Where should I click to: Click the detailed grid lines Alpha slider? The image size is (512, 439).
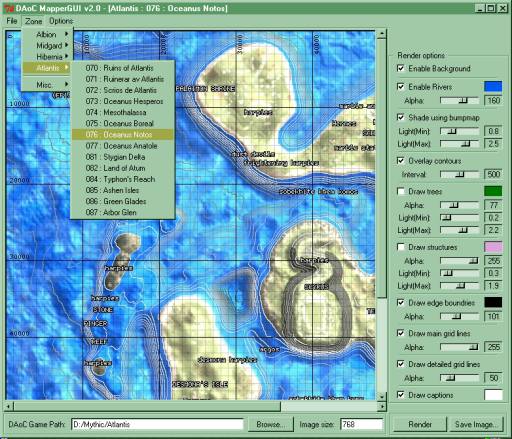pos(459,378)
